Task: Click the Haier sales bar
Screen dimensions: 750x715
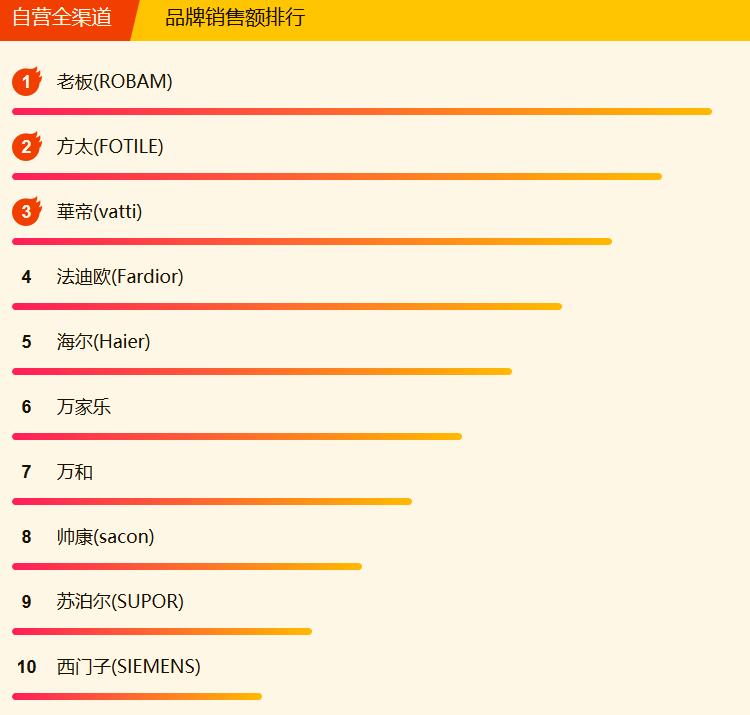Action: point(262,372)
